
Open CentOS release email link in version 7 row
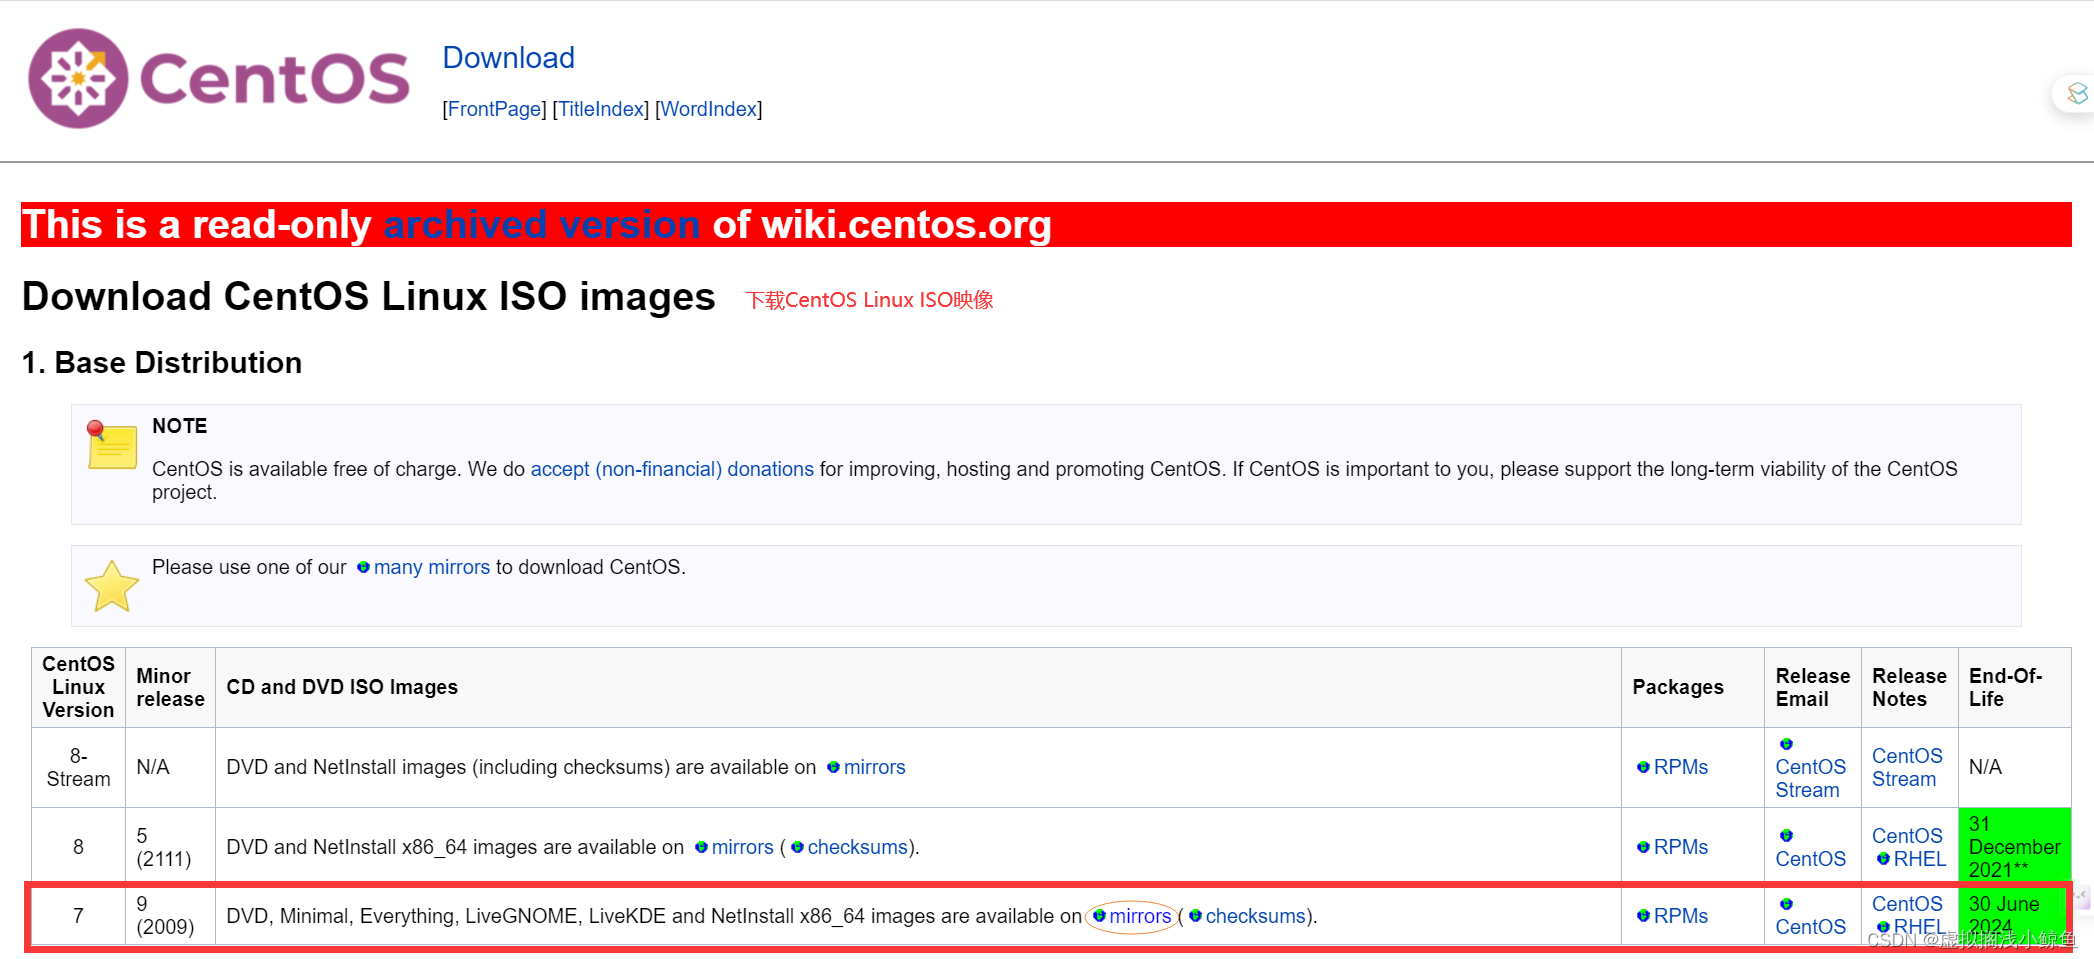click(x=1810, y=927)
